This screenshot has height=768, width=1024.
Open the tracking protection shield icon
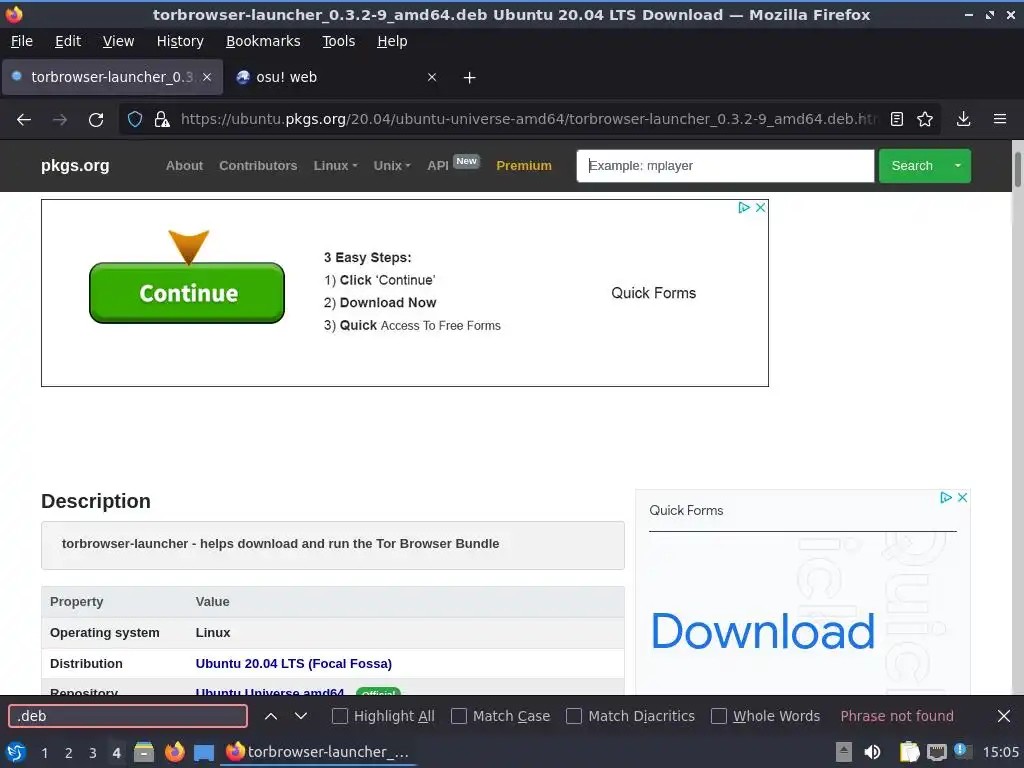point(135,120)
